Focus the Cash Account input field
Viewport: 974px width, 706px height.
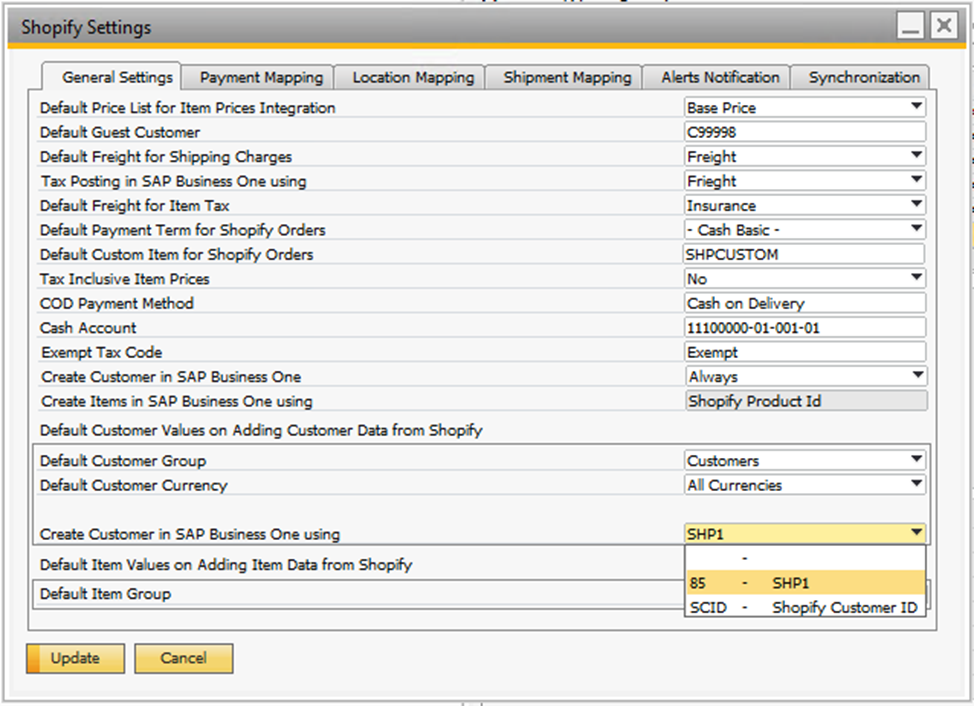click(x=804, y=328)
